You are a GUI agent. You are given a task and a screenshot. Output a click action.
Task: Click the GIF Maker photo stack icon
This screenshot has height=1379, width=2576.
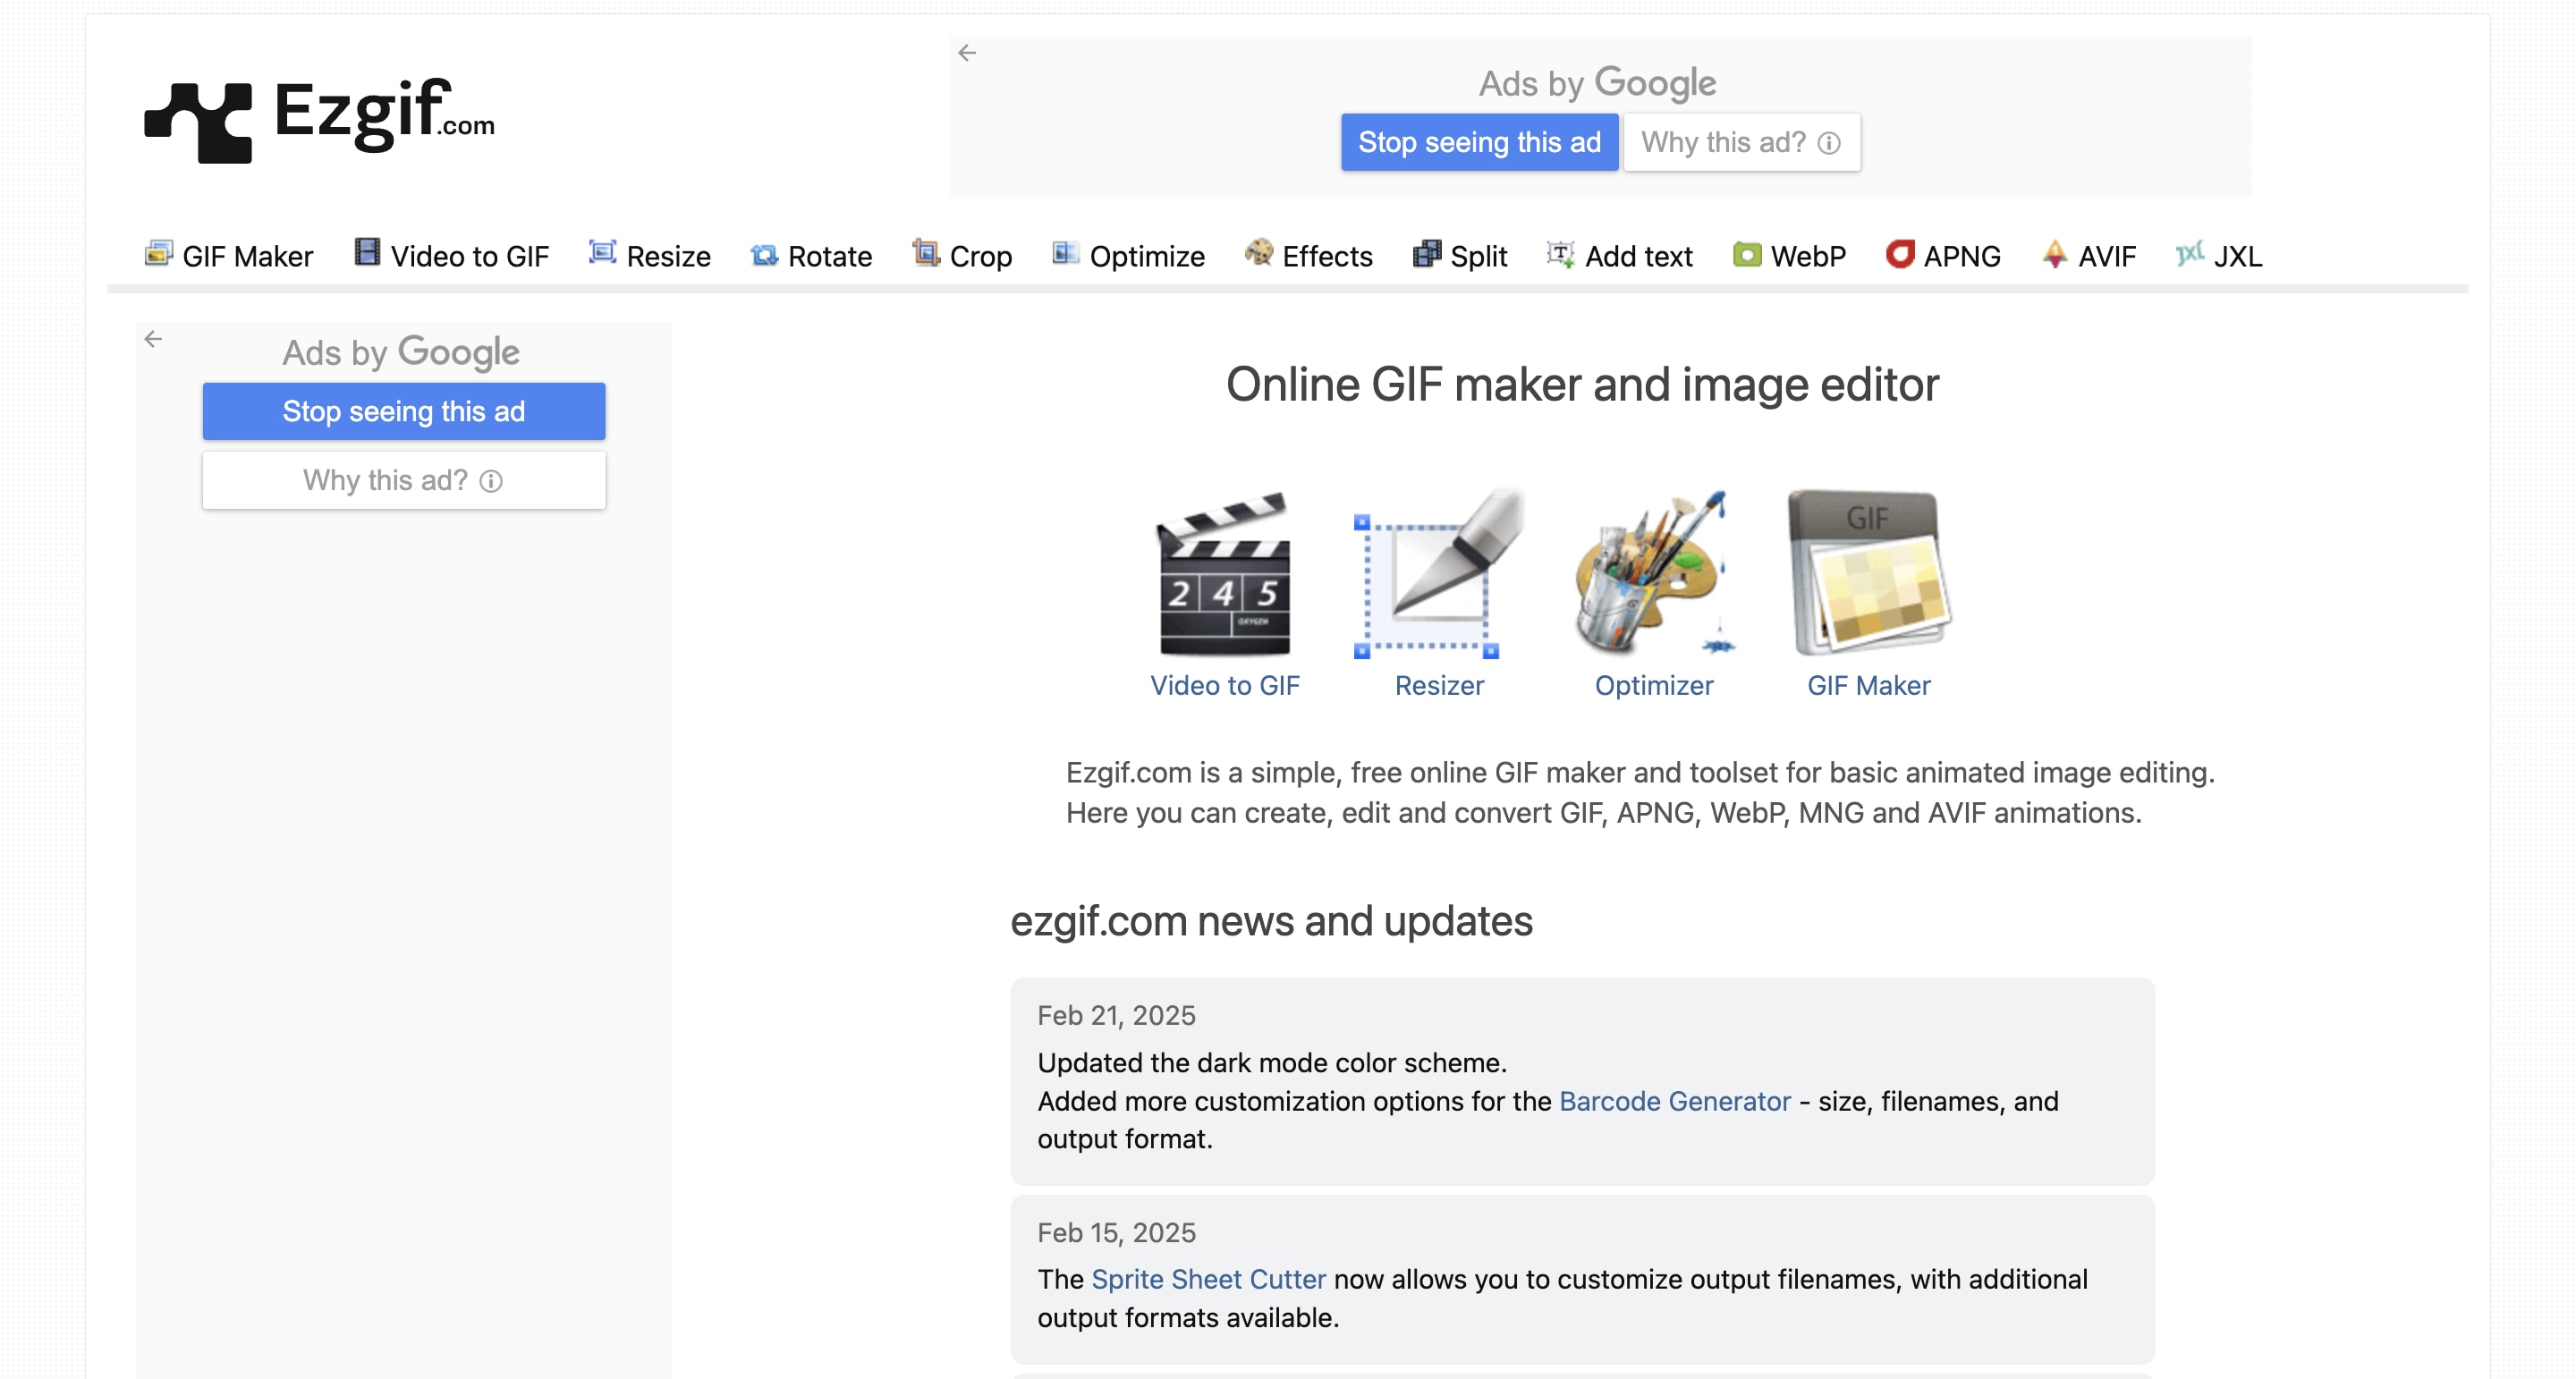pyautogui.click(x=1868, y=574)
